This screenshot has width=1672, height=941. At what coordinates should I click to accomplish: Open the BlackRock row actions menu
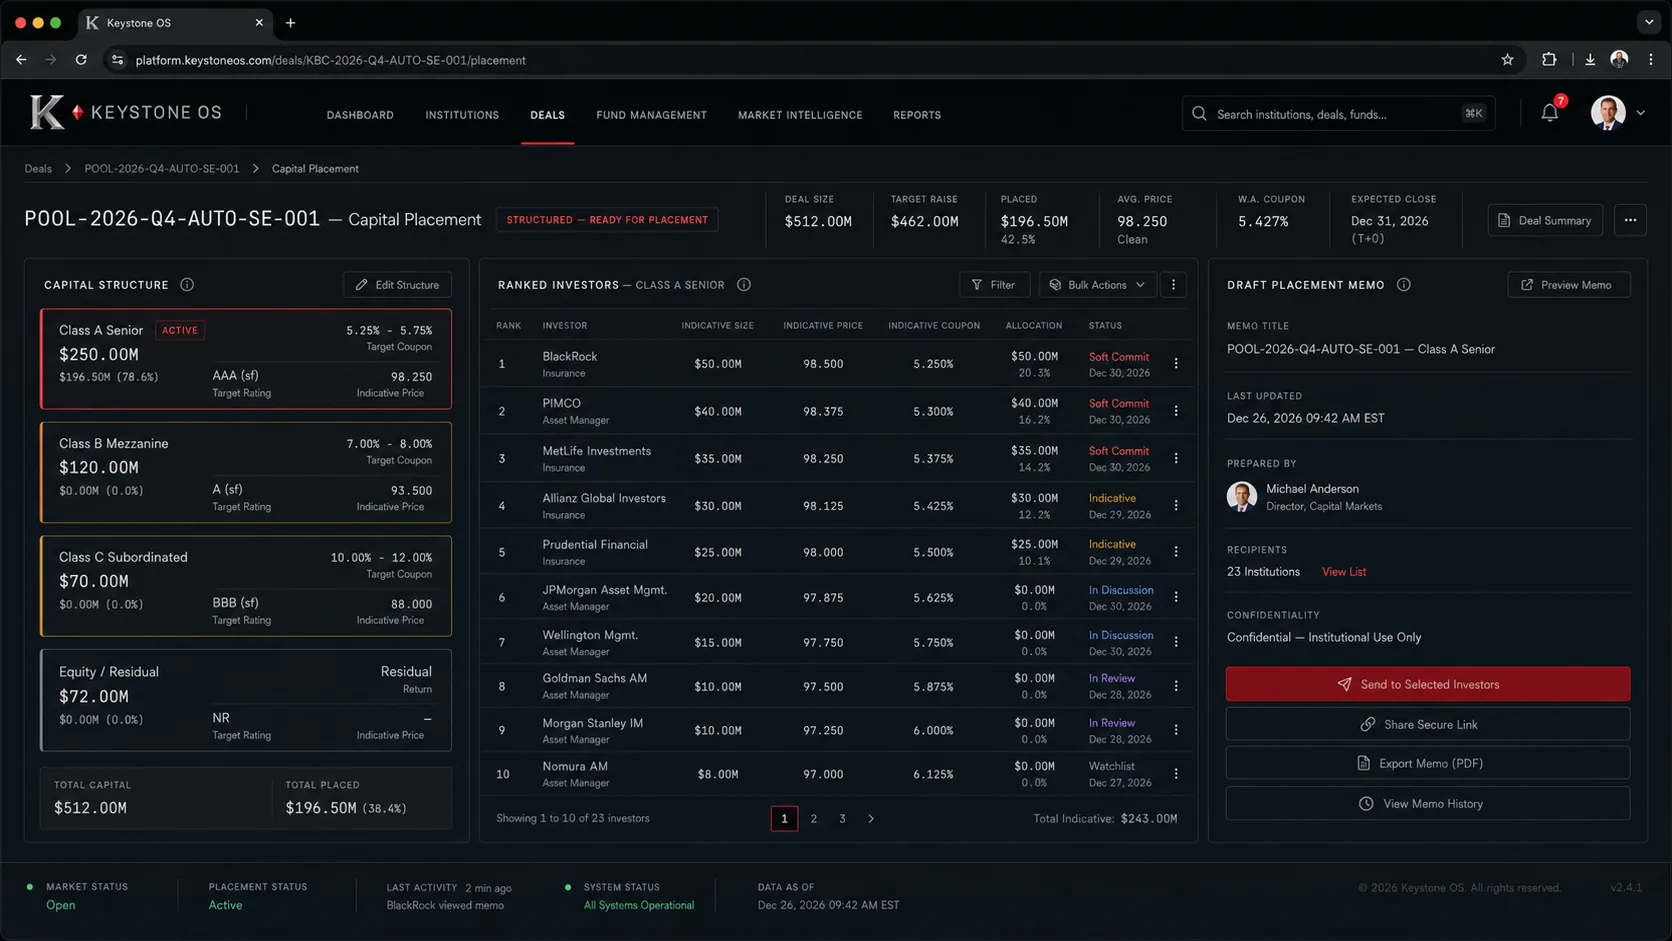pyautogui.click(x=1176, y=364)
